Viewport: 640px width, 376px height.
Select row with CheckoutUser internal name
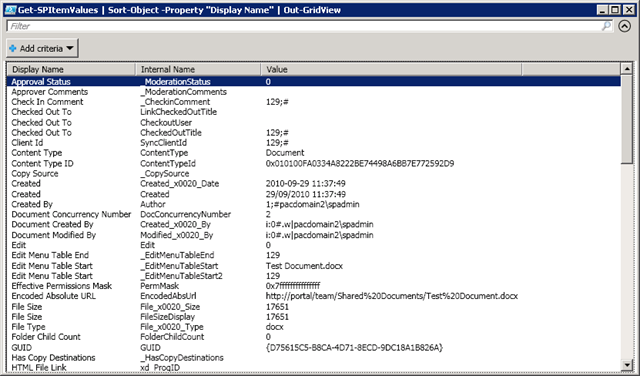pyautogui.click(x=313, y=122)
